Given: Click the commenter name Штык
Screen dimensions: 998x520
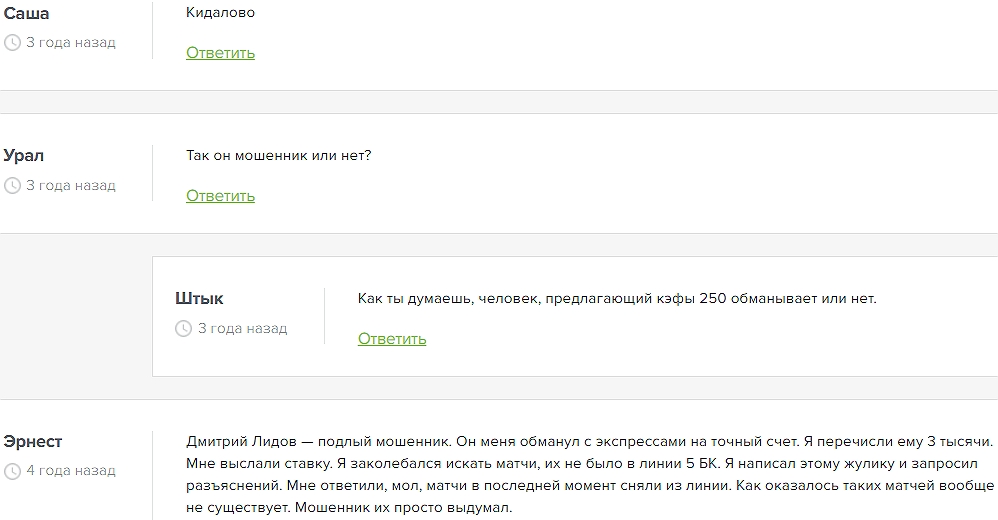Looking at the screenshot, I should point(199,299).
